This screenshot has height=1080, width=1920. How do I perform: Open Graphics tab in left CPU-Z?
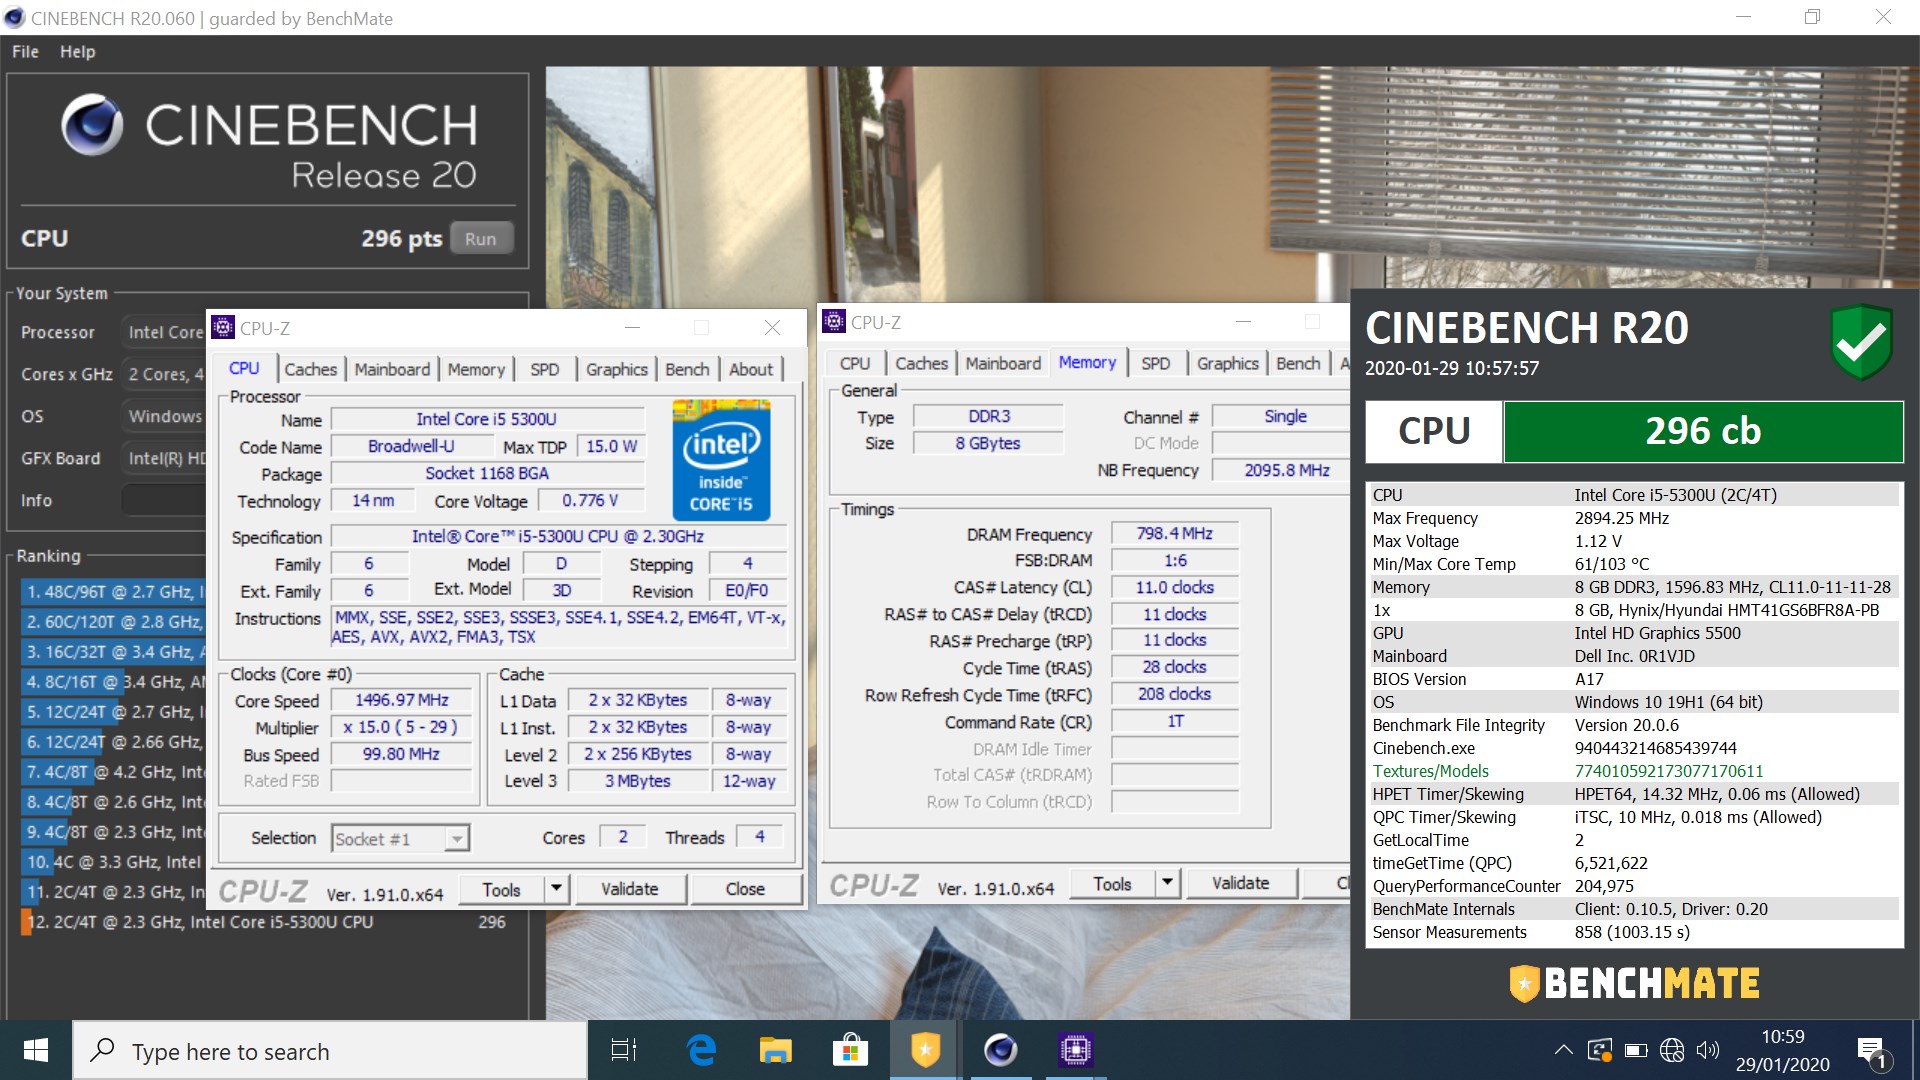pos(617,369)
